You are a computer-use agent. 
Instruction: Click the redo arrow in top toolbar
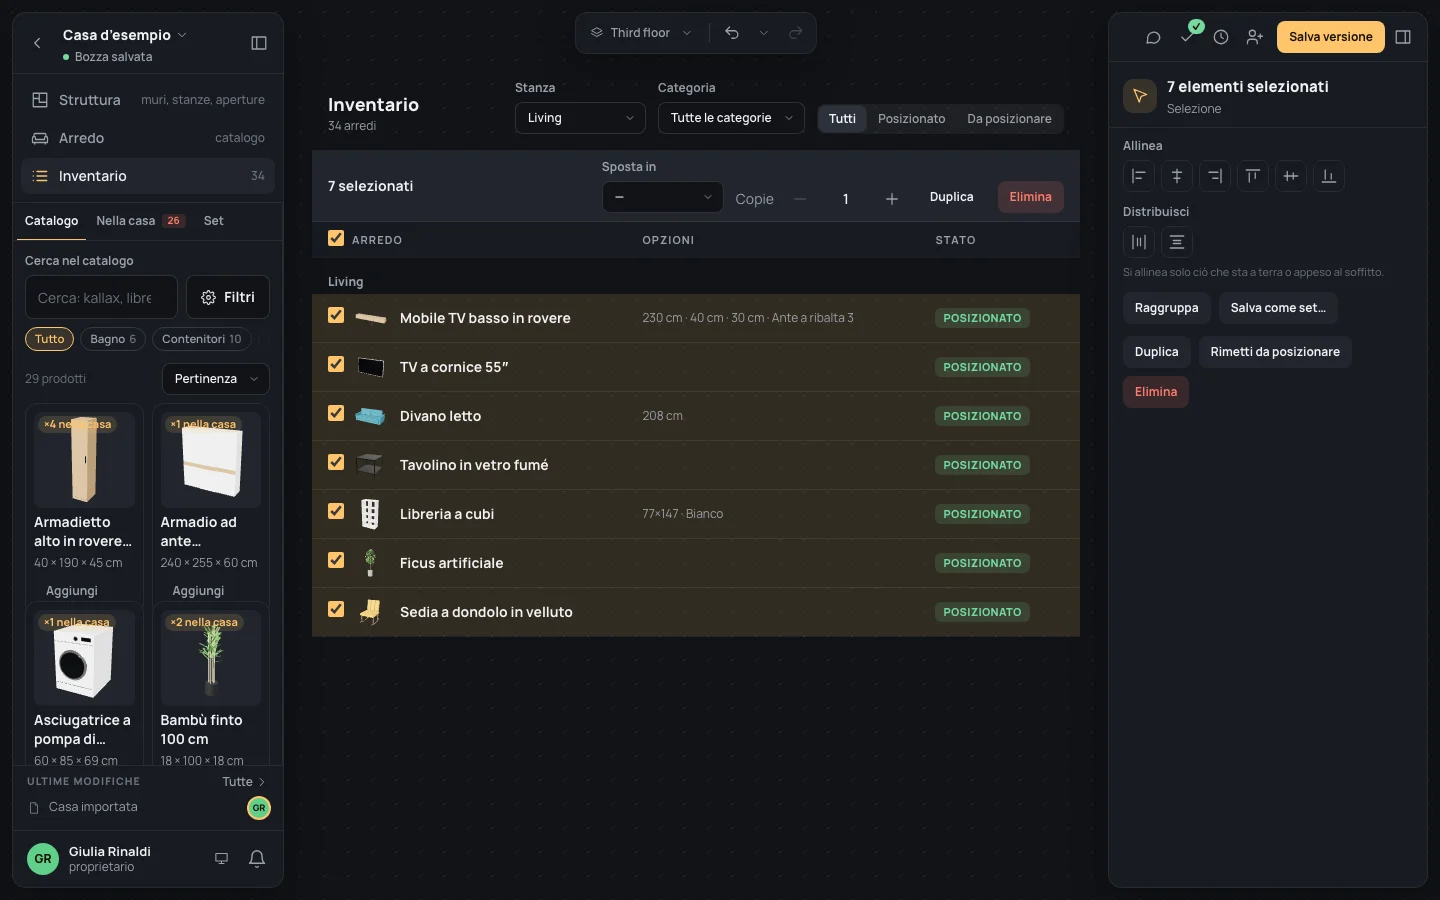point(796,33)
